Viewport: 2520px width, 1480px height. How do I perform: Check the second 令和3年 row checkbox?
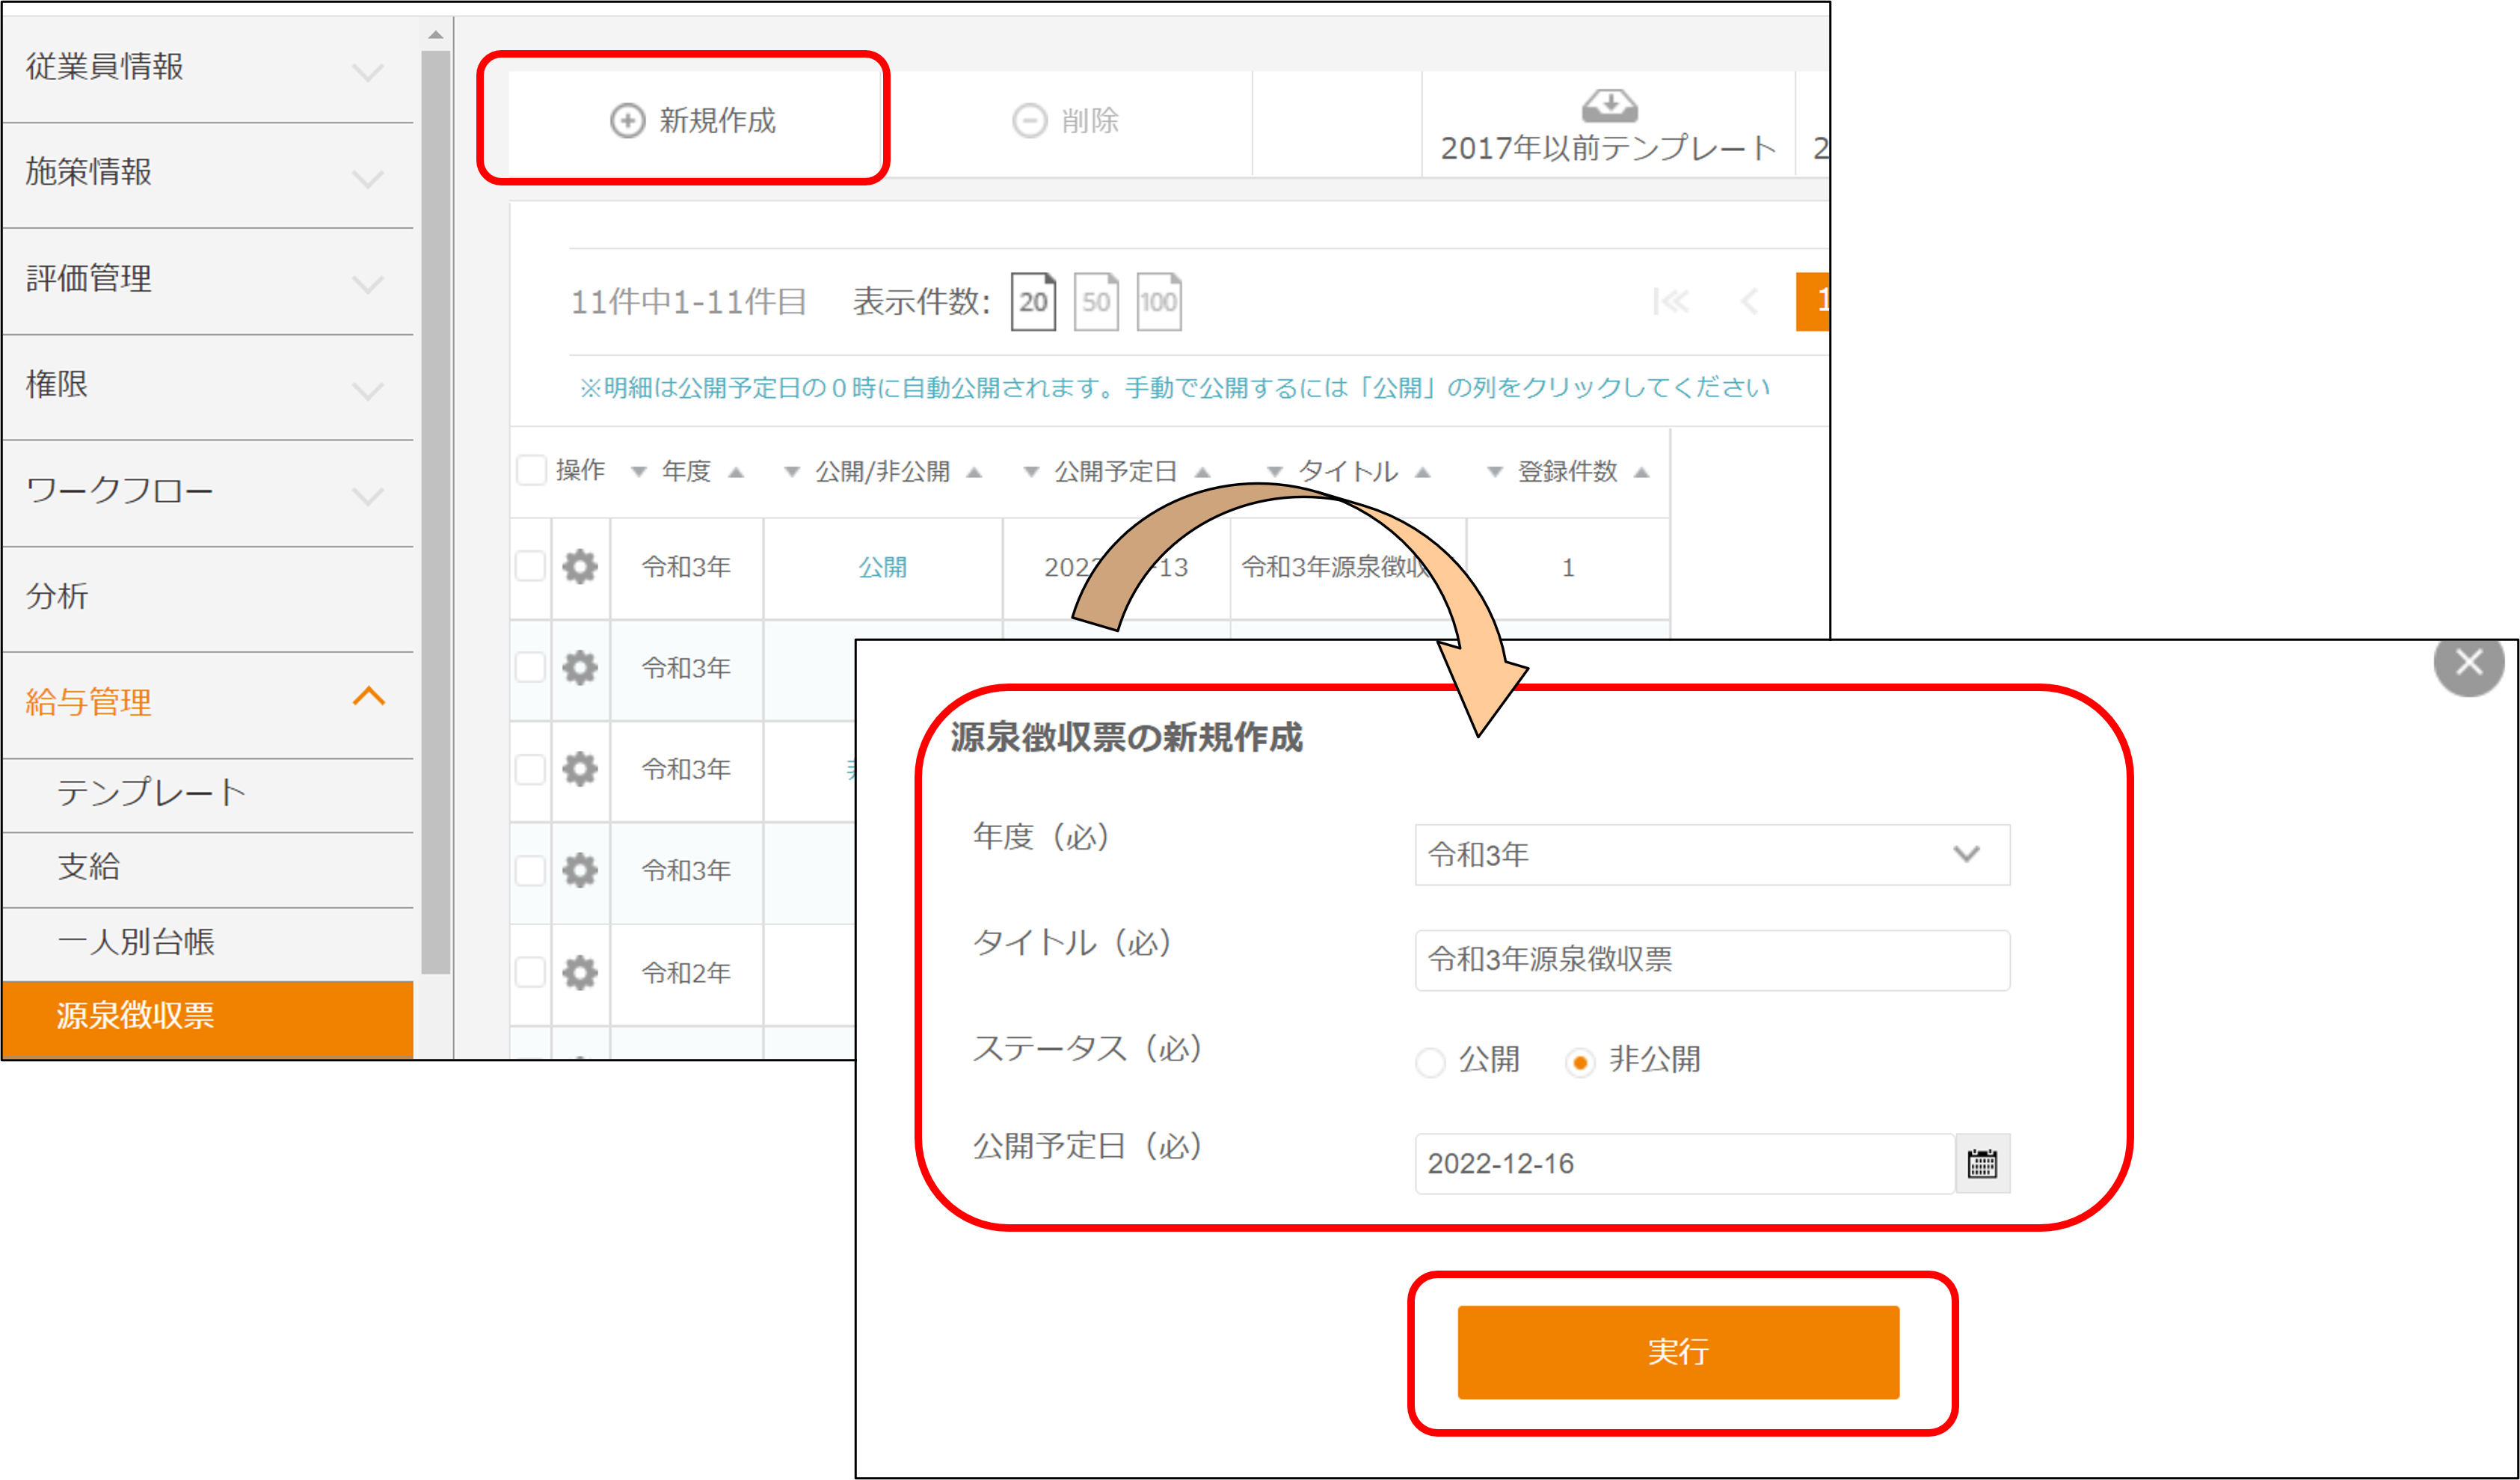531,667
